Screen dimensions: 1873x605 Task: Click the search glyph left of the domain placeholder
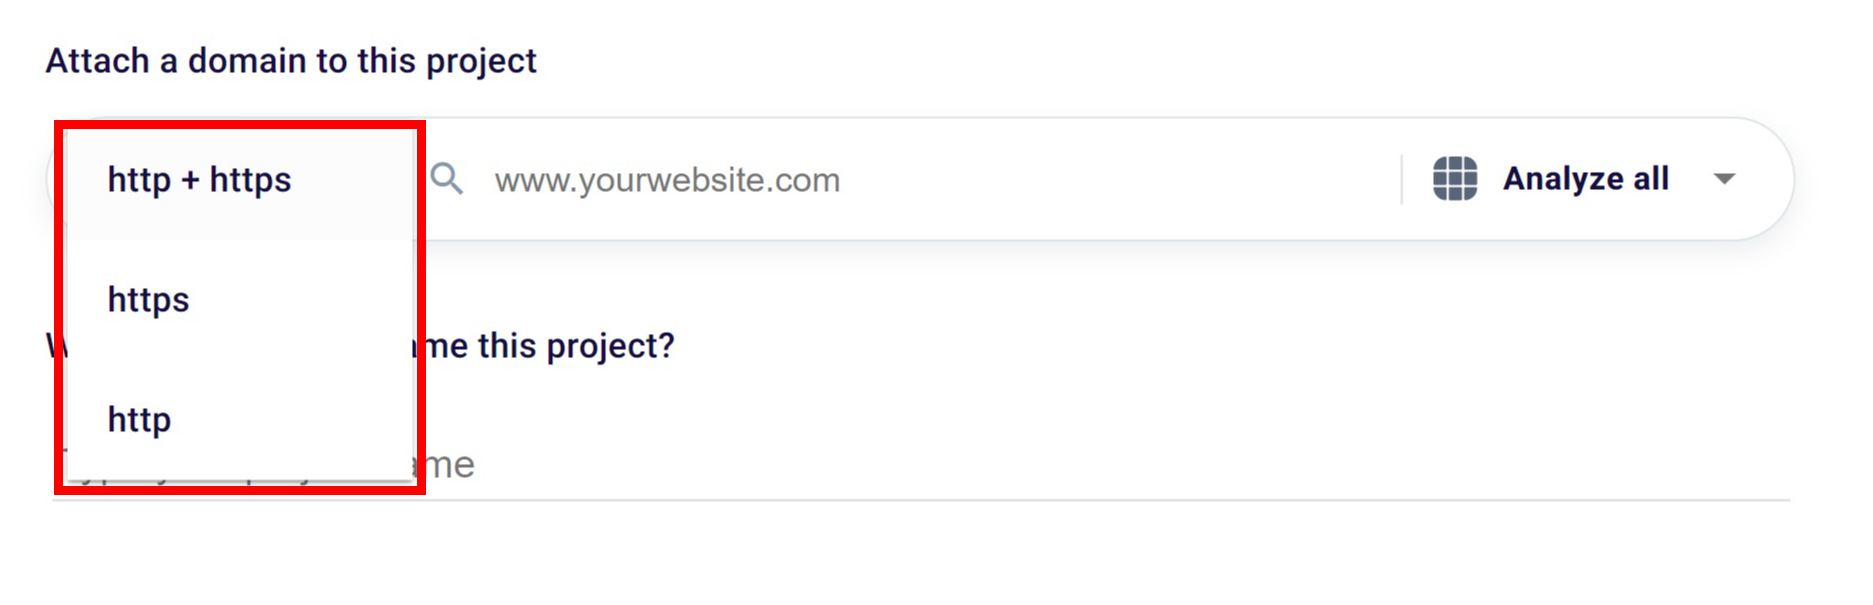pyautogui.click(x=446, y=179)
